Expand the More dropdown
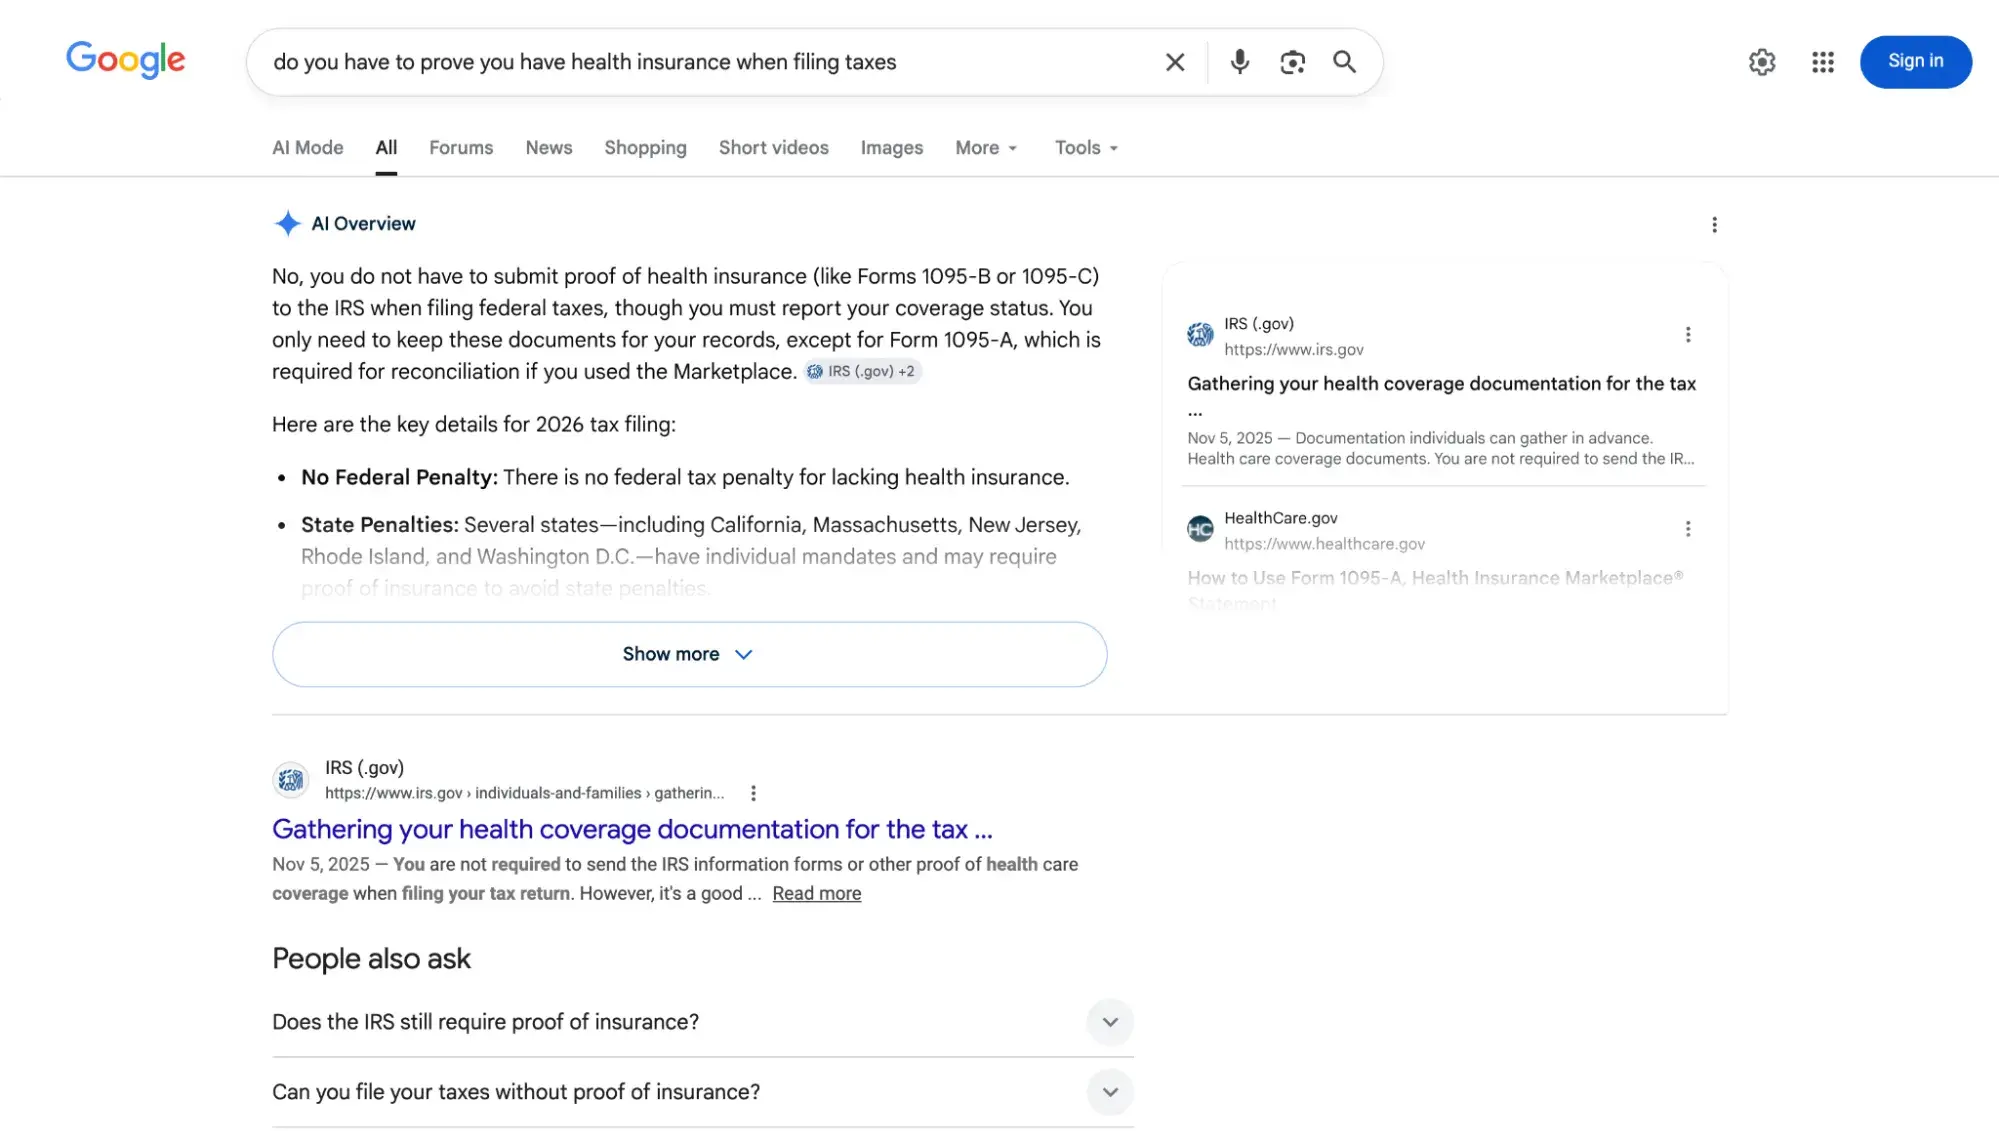This screenshot has width=1999, height=1132. click(x=986, y=147)
